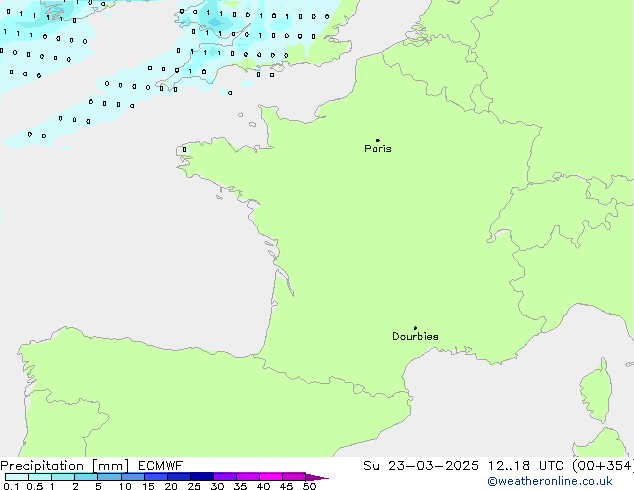Click the legend arrow tip above 50 mm
Screen dimensions: 634x490
click(x=317, y=477)
